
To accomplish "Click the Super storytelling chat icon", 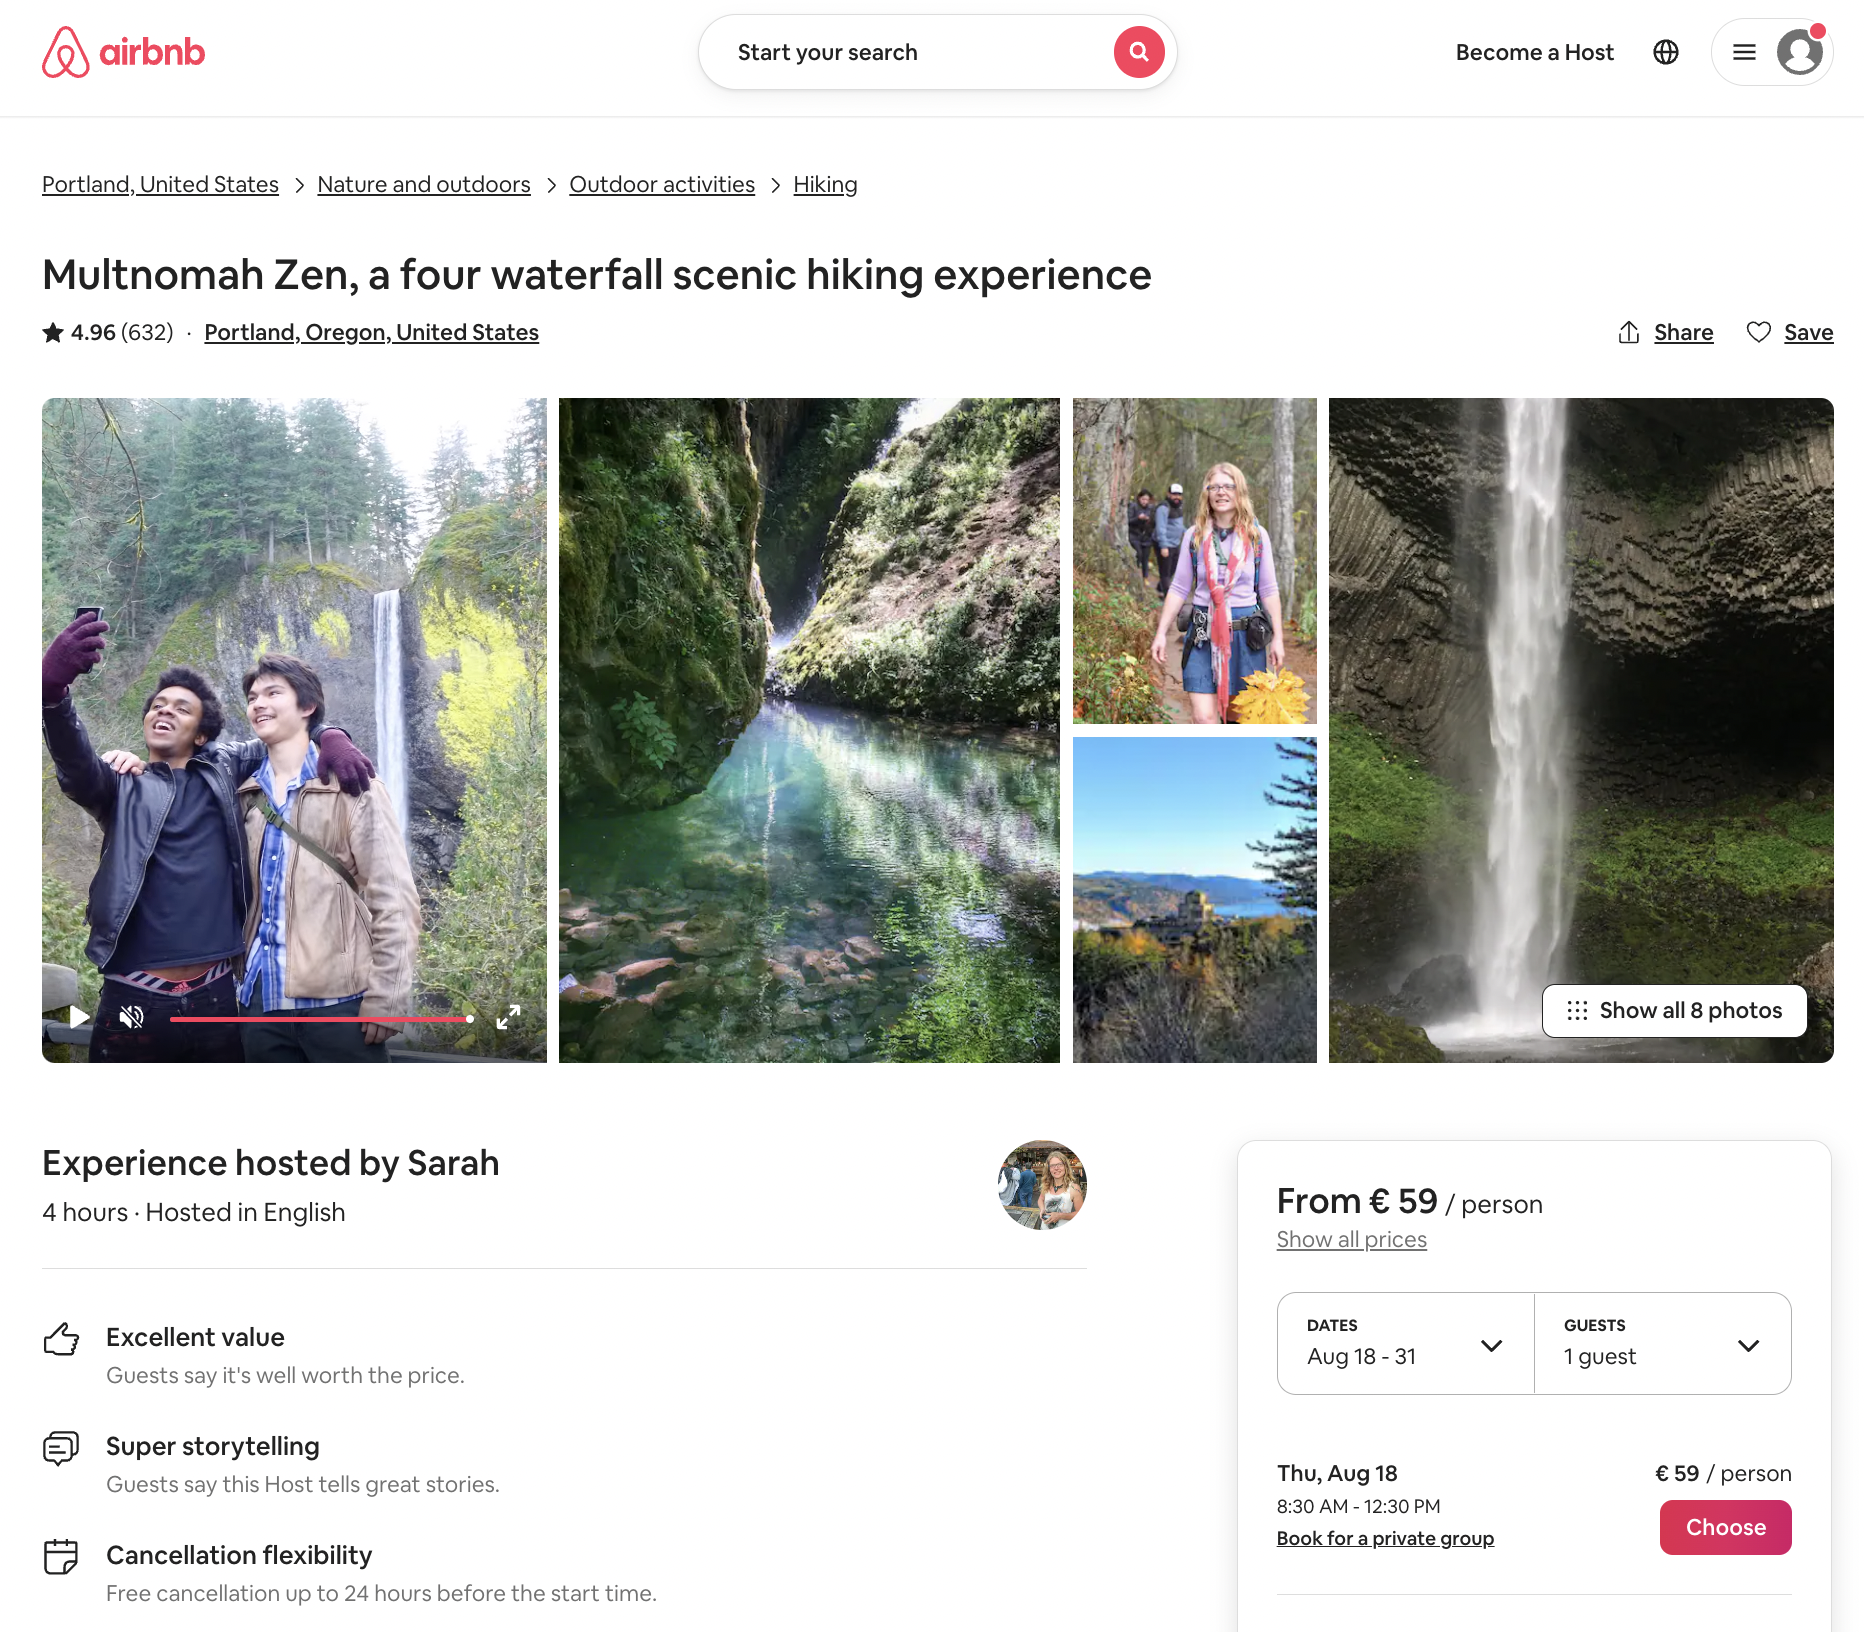I will [x=61, y=1448].
